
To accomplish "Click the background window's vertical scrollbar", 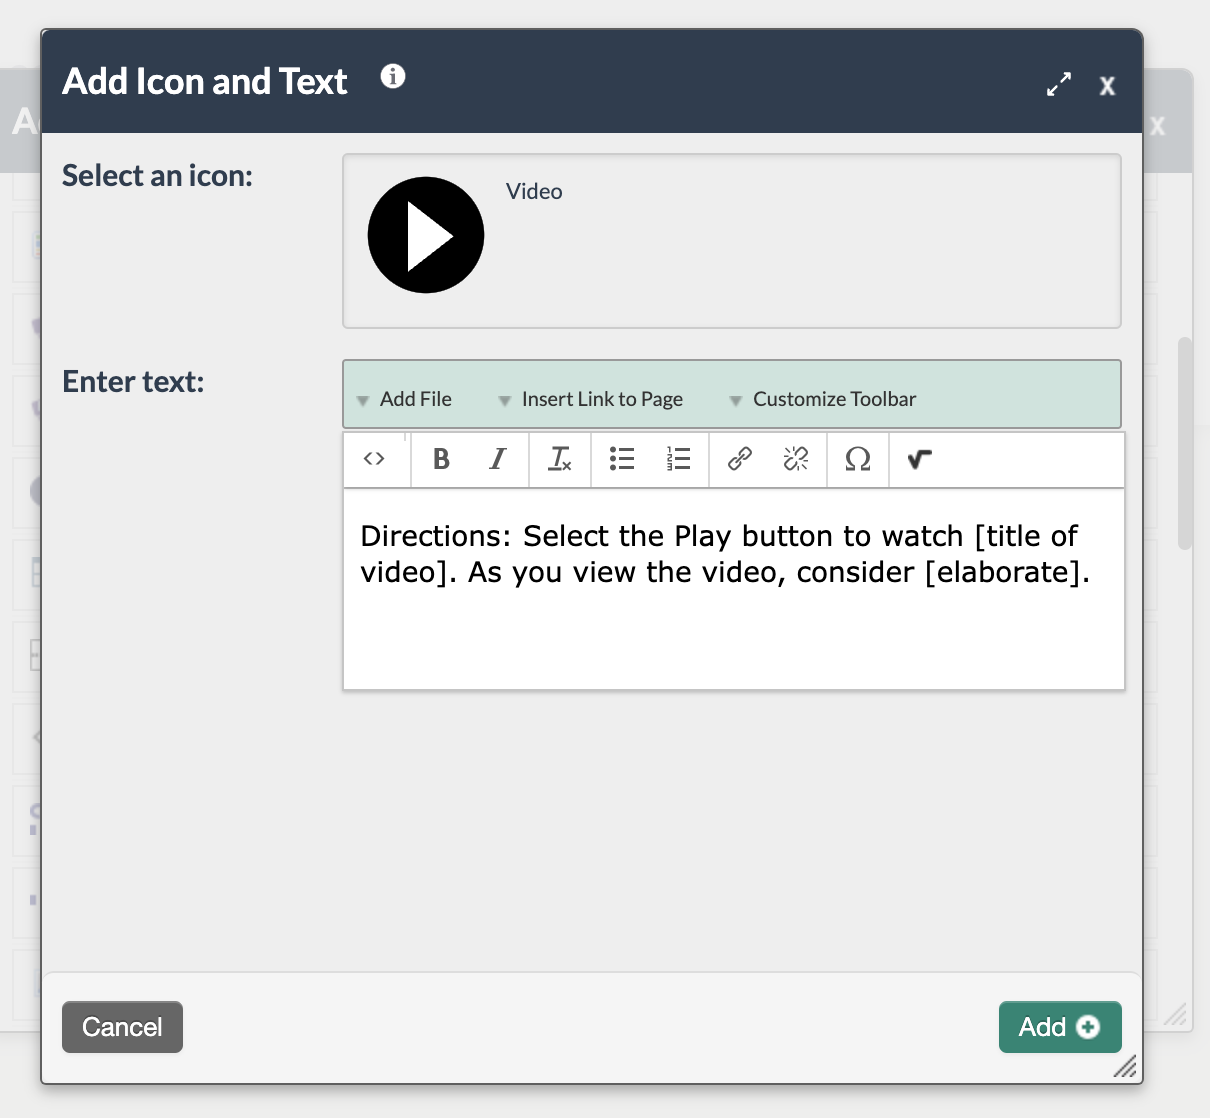I will point(1185,444).
